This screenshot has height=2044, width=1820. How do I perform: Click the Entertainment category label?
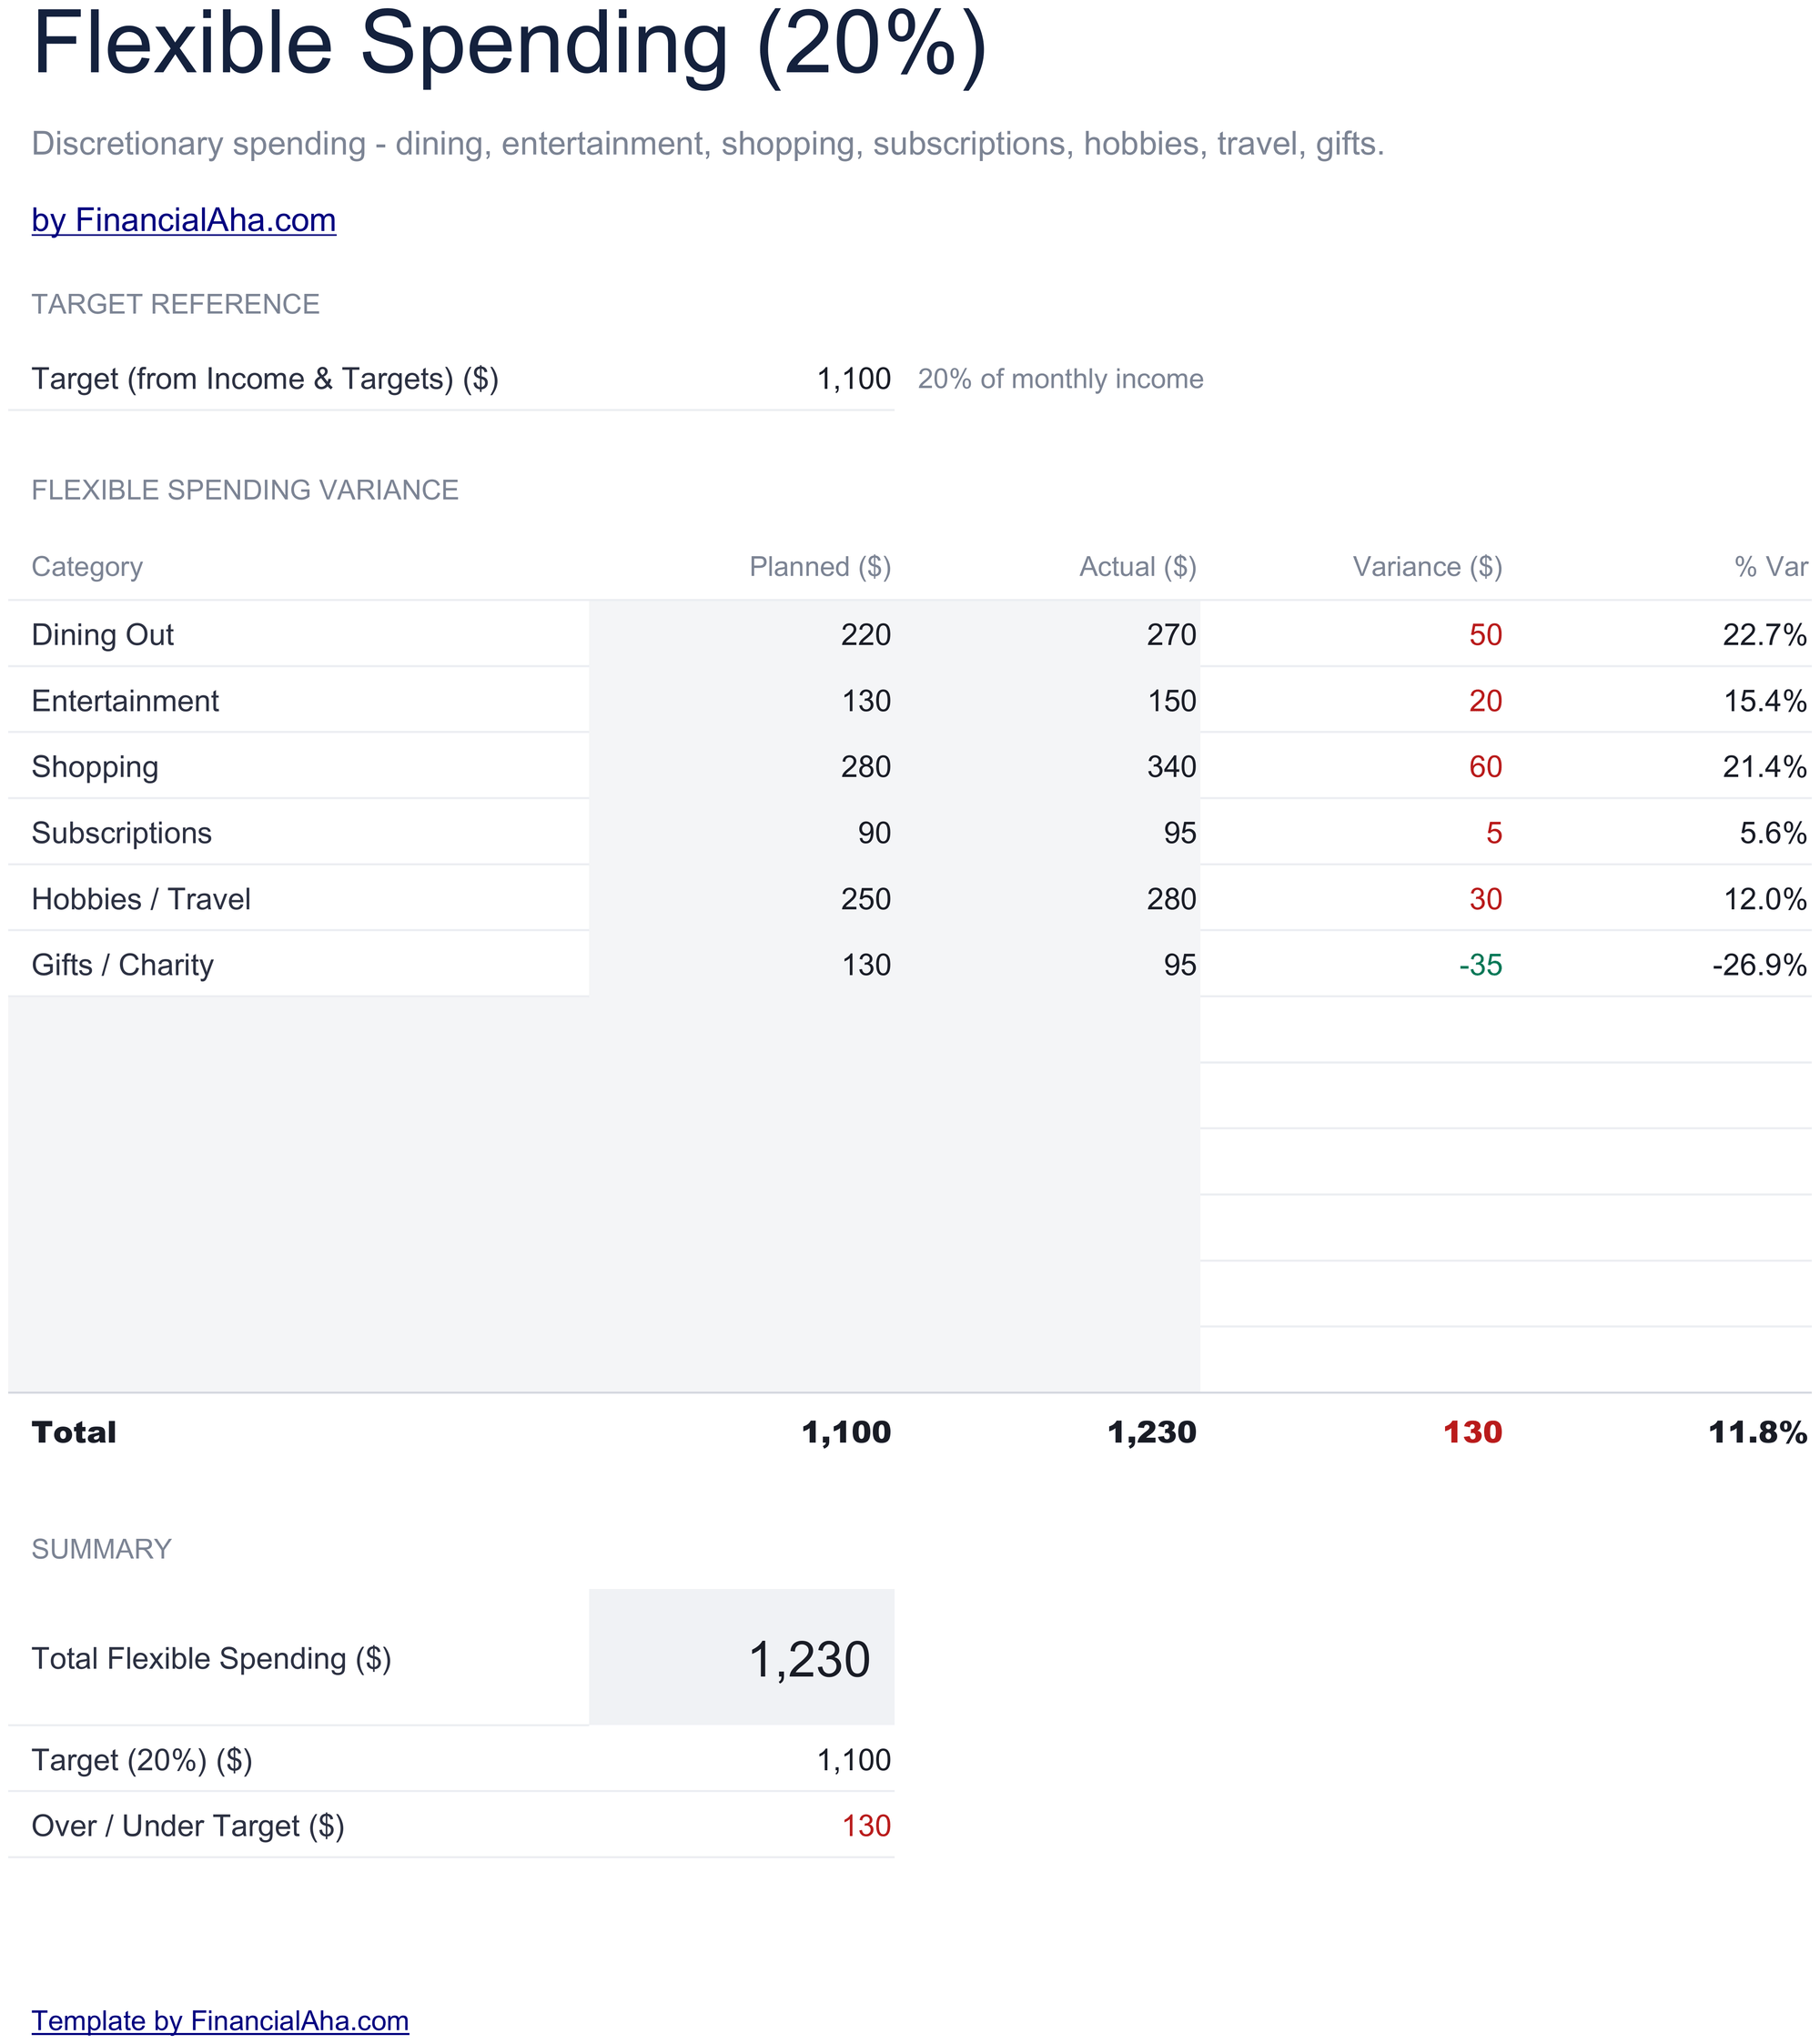point(125,701)
